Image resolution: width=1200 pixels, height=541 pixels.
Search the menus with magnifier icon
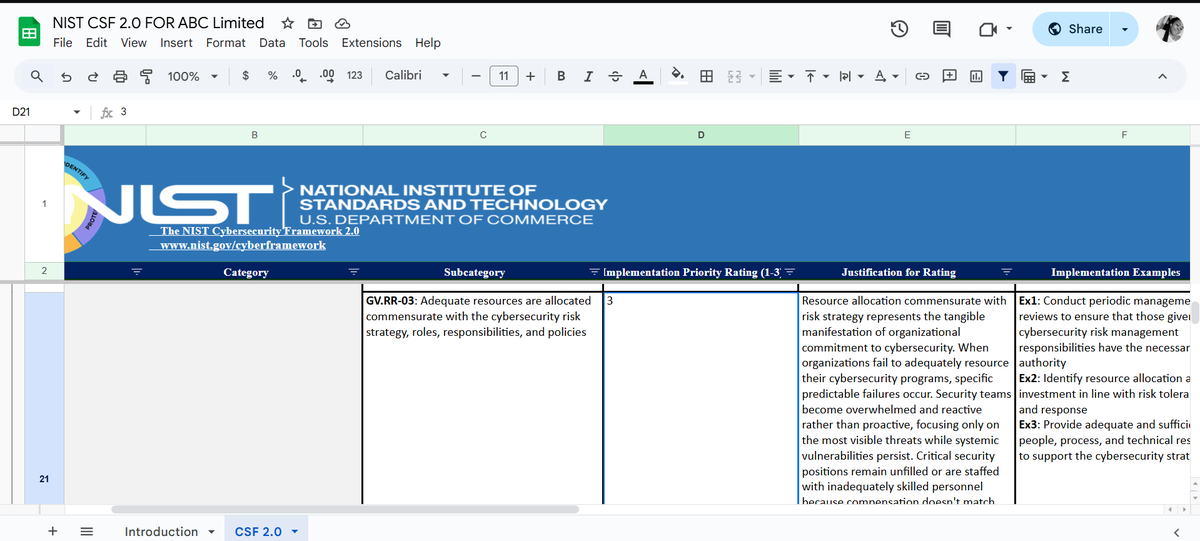(x=37, y=76)
